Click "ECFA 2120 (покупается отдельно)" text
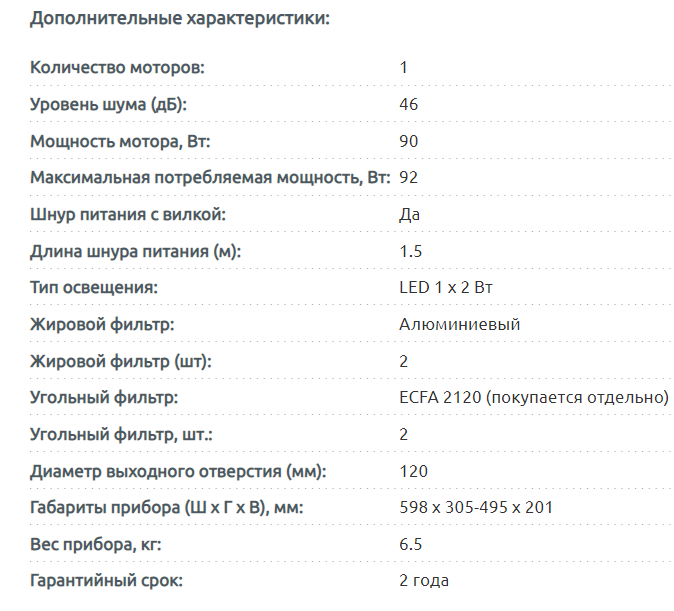Image resolution: width=674 pixels, height=611 pixels. pyautogui.click(x=533, y=398)
